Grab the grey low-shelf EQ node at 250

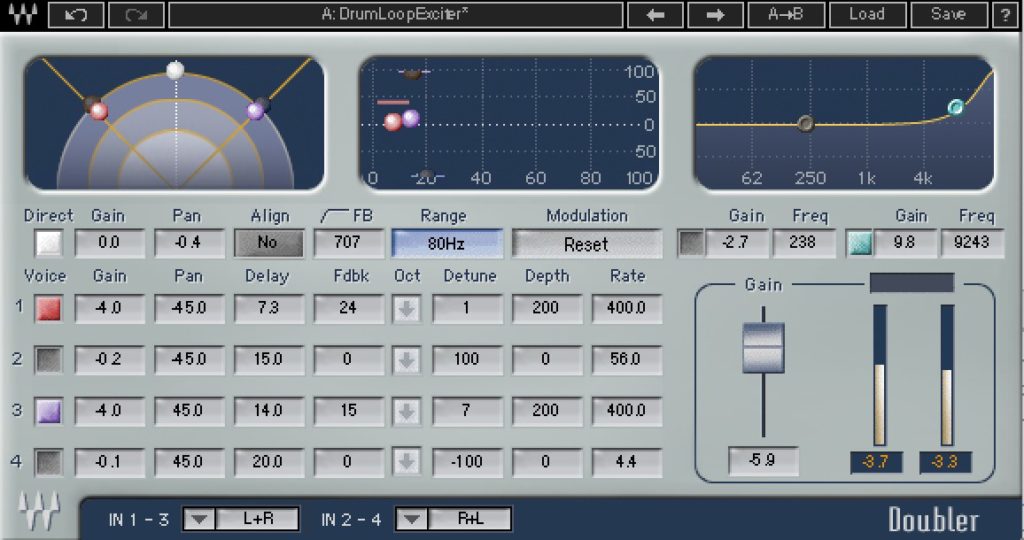[806, 123]
